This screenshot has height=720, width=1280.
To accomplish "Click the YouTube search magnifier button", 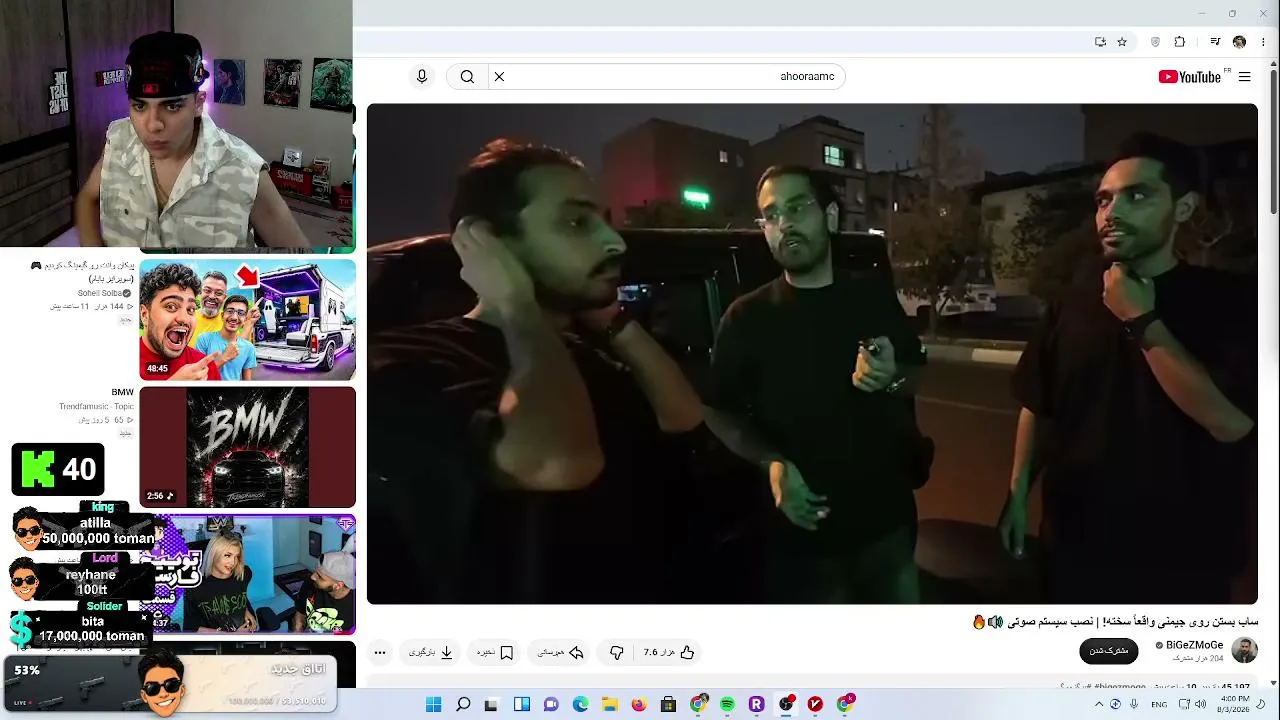I will 467,77.
